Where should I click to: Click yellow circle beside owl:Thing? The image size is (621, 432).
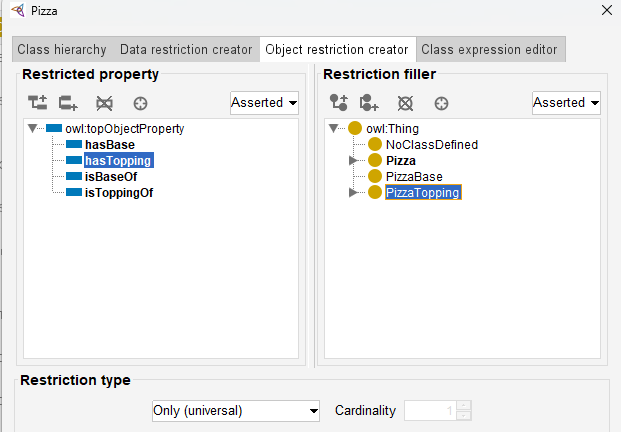coord(355,128)
